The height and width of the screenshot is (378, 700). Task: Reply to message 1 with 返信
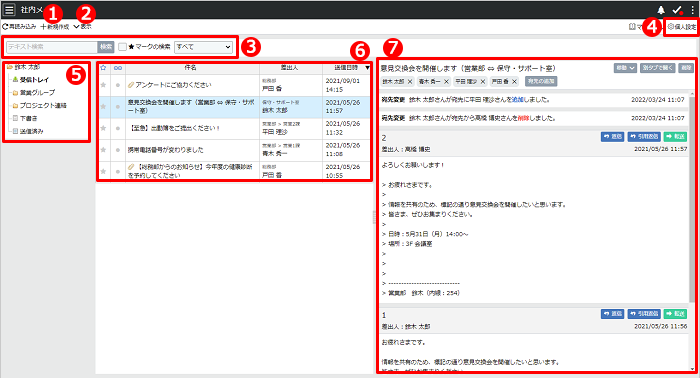[x=612, y=314]
